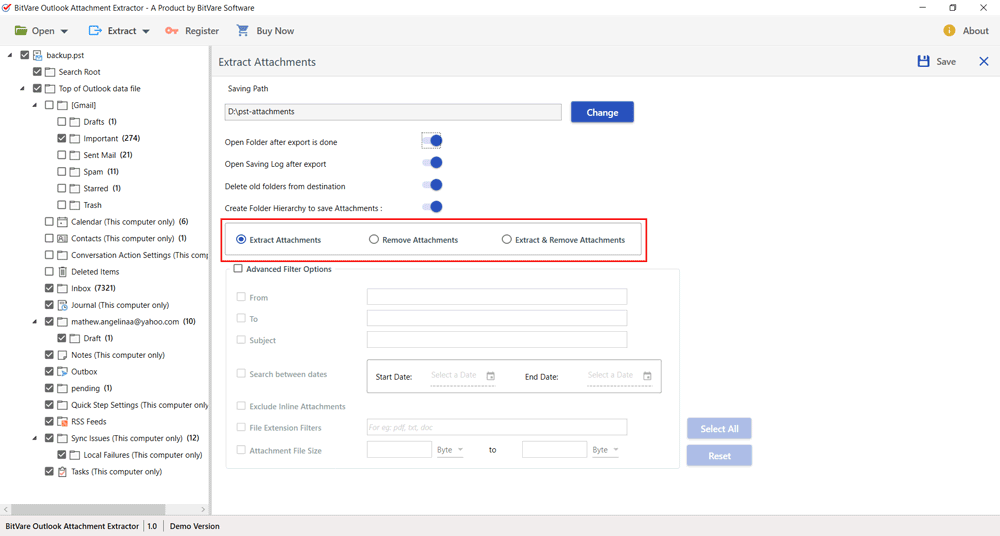Open Start Date calendar picker icon

pyautogui.click(x=491, y=376)
